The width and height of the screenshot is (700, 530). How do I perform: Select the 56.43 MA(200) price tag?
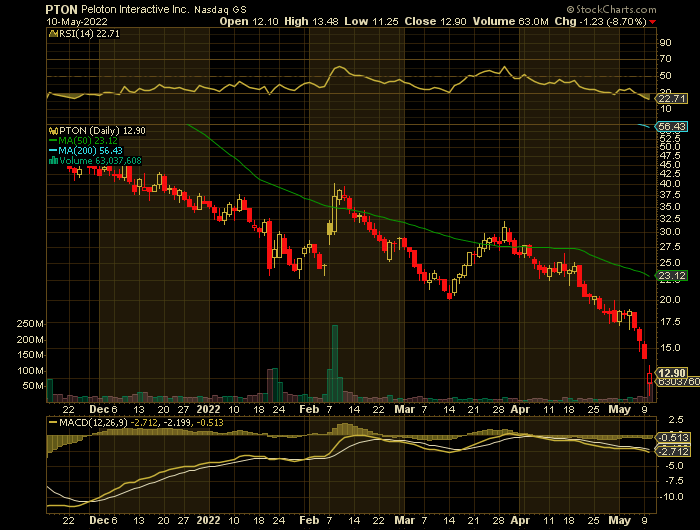pos(669,126)
